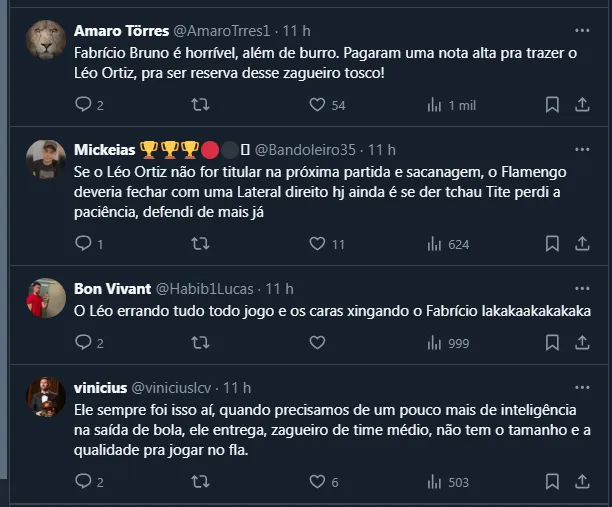Open vinicius's avatar thumbnail
The width and height of the screenshot is (612, 507).
point(46,396)
